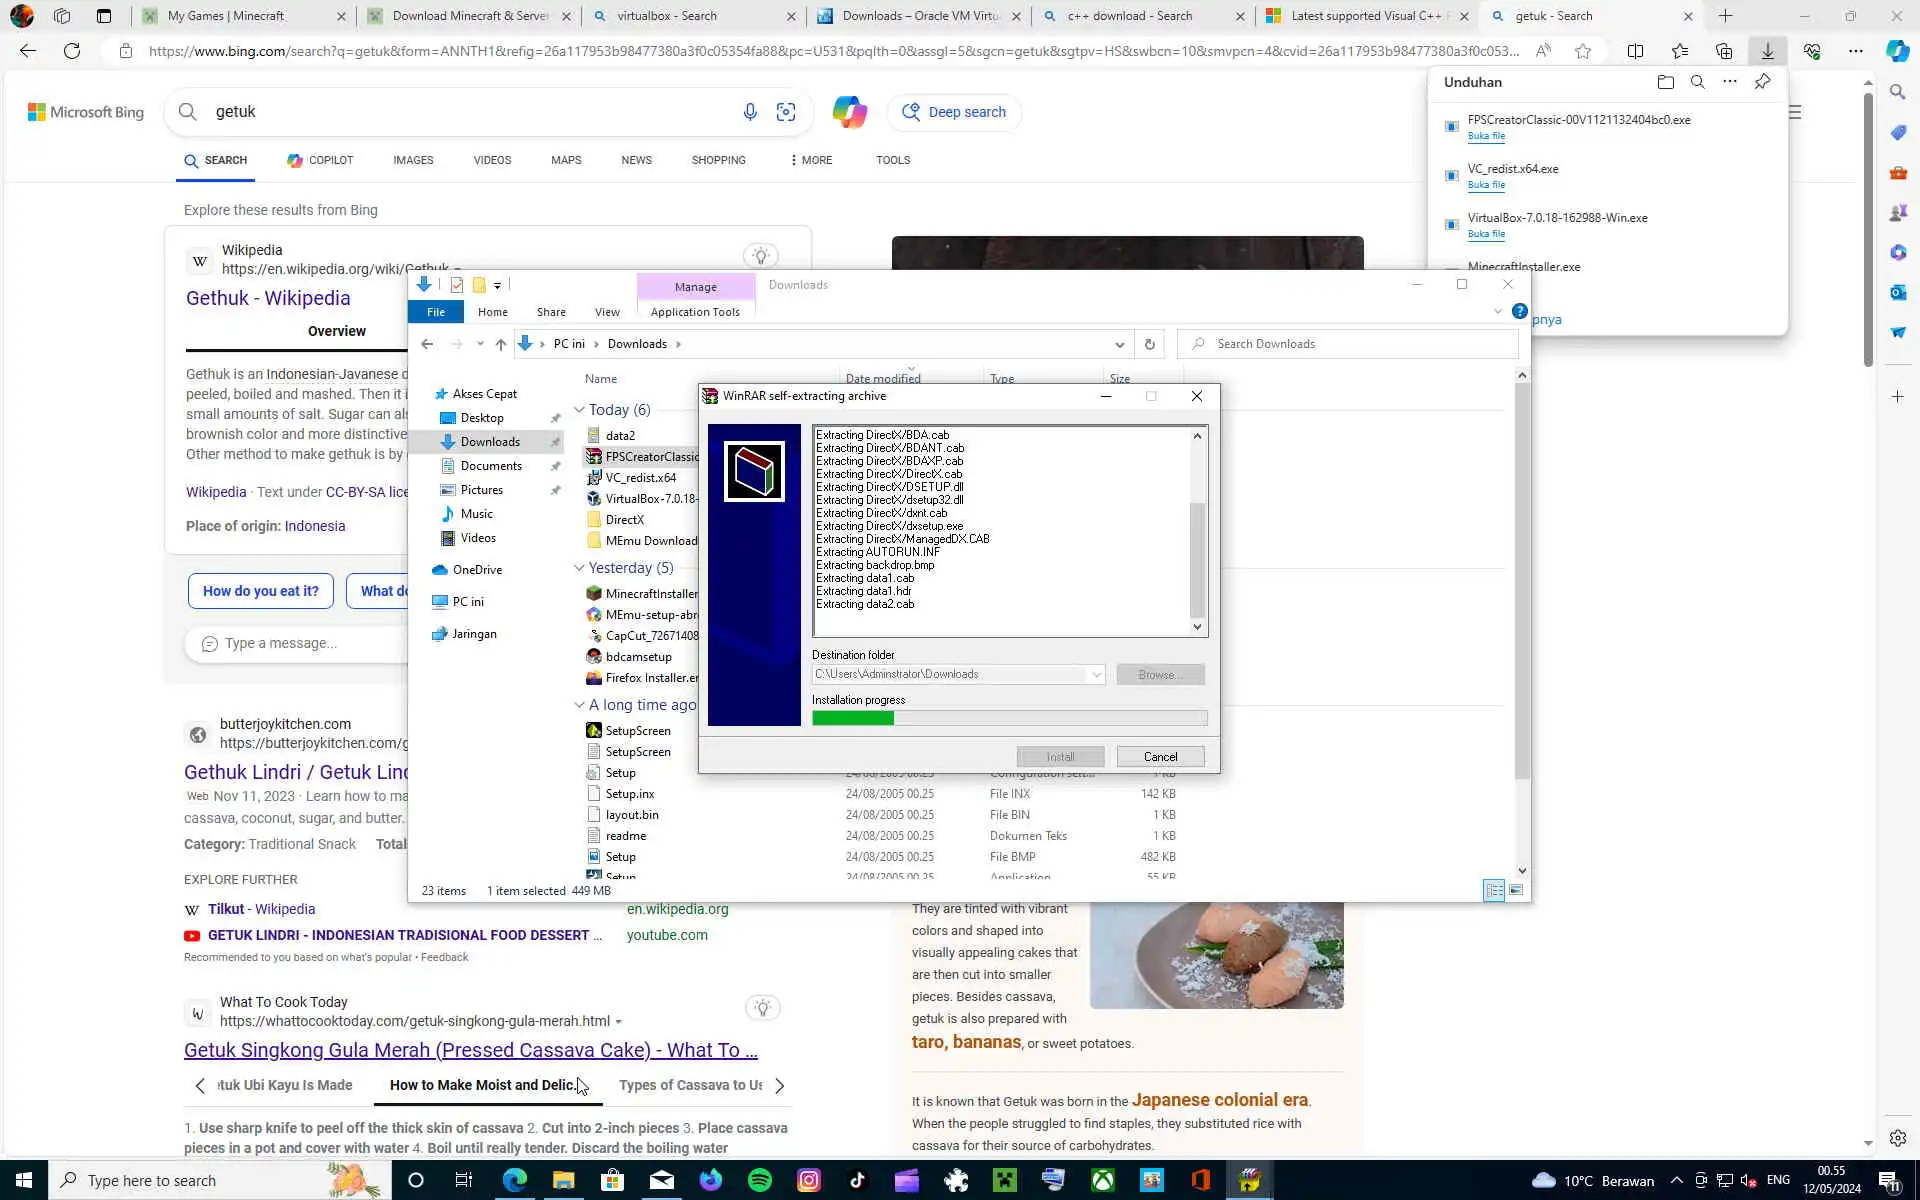Switch to large icons view in Explorer
The width and height of the screenshot is (1920, 1200).
[x=1516, y=890]
